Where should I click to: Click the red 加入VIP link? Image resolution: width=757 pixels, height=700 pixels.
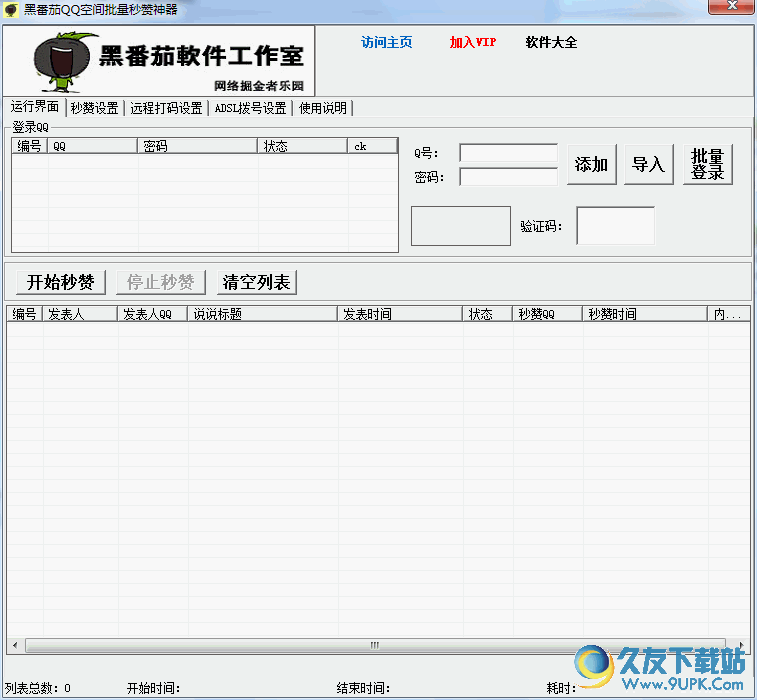[x=473, y=42]
